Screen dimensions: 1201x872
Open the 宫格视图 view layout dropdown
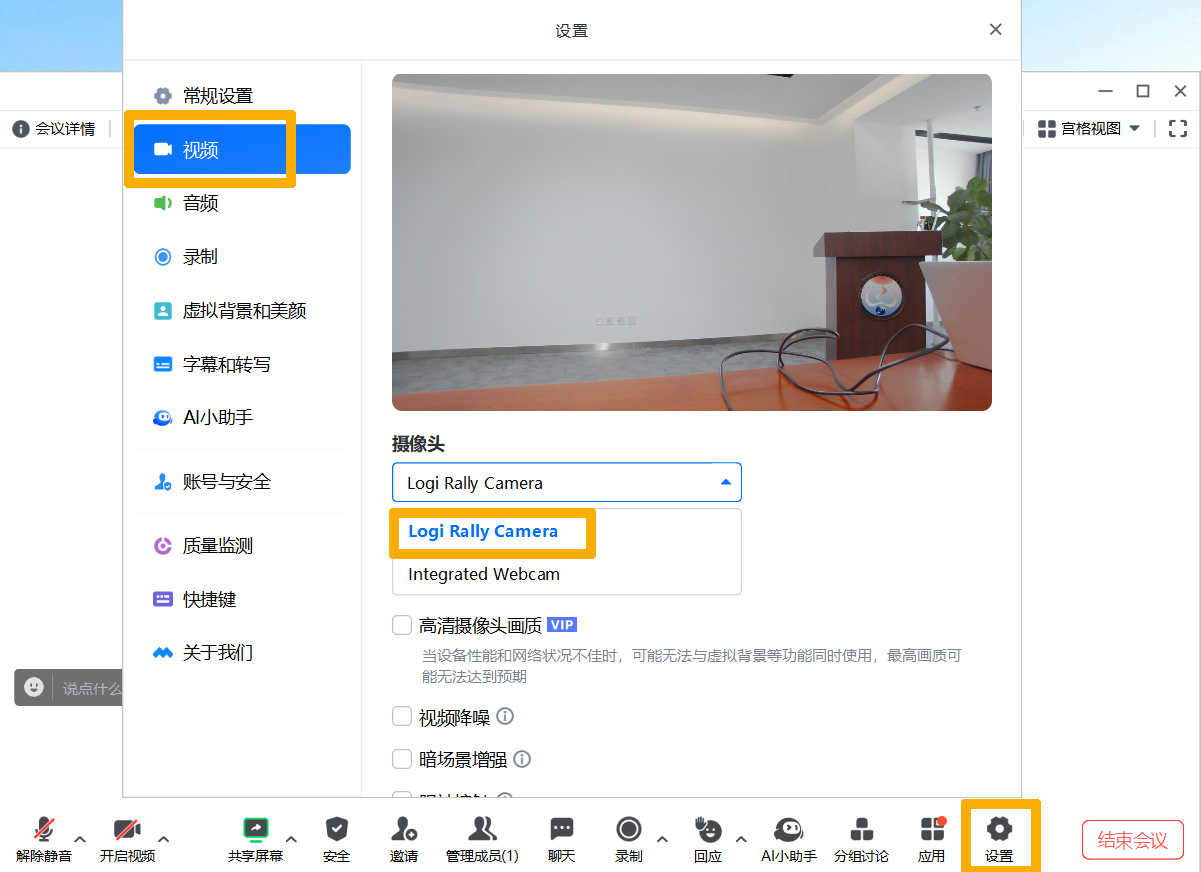point(1089,128)
